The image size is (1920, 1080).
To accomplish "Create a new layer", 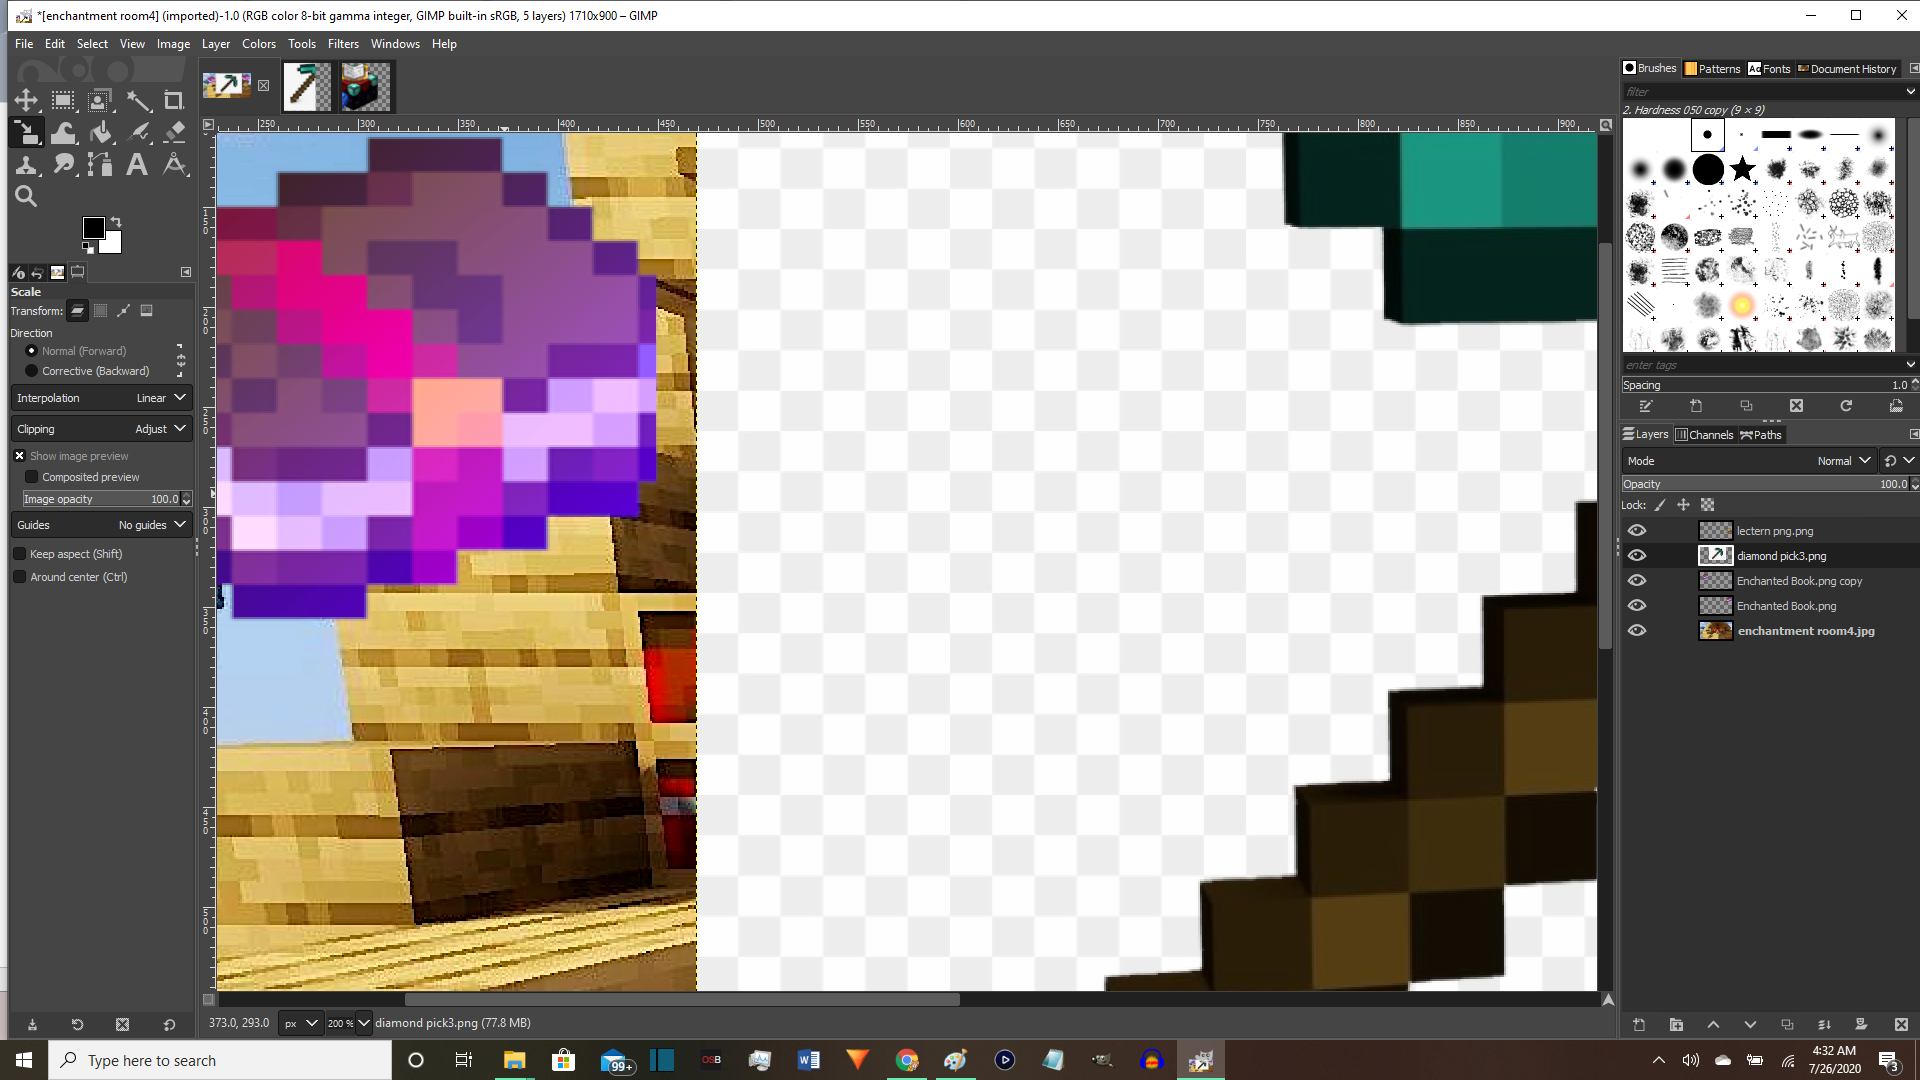I will [1639, 1025].
